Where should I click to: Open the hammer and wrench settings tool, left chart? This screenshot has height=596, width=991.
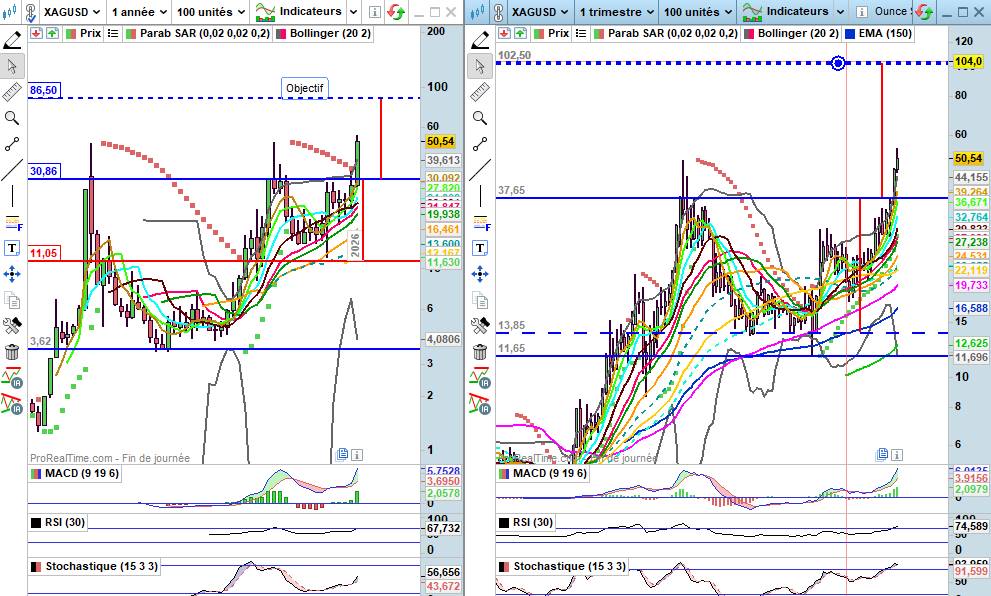point(12,326)
